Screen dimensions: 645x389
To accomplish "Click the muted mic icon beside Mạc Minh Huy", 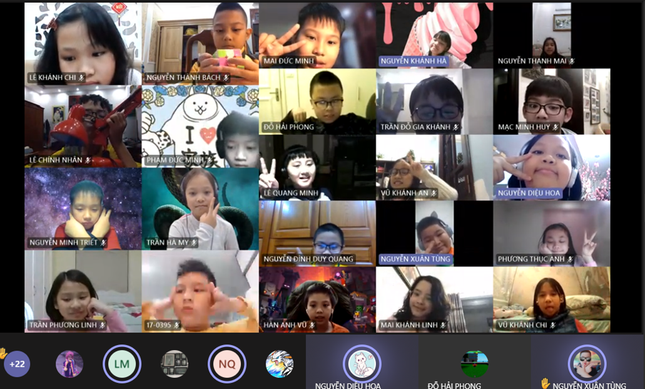I will [x=555, y=127].
